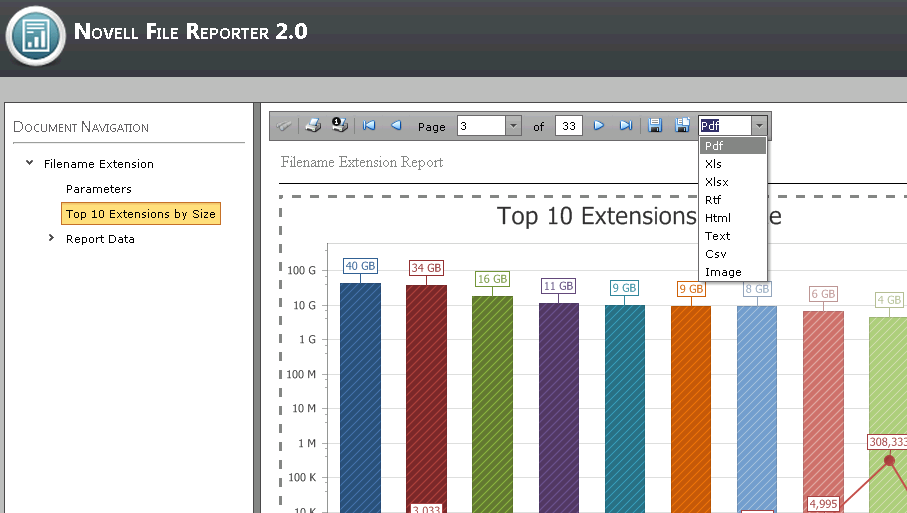Viewport: 907px width, 513px height.
Task: Open the page number dropdown arrow
Action: 513,126
